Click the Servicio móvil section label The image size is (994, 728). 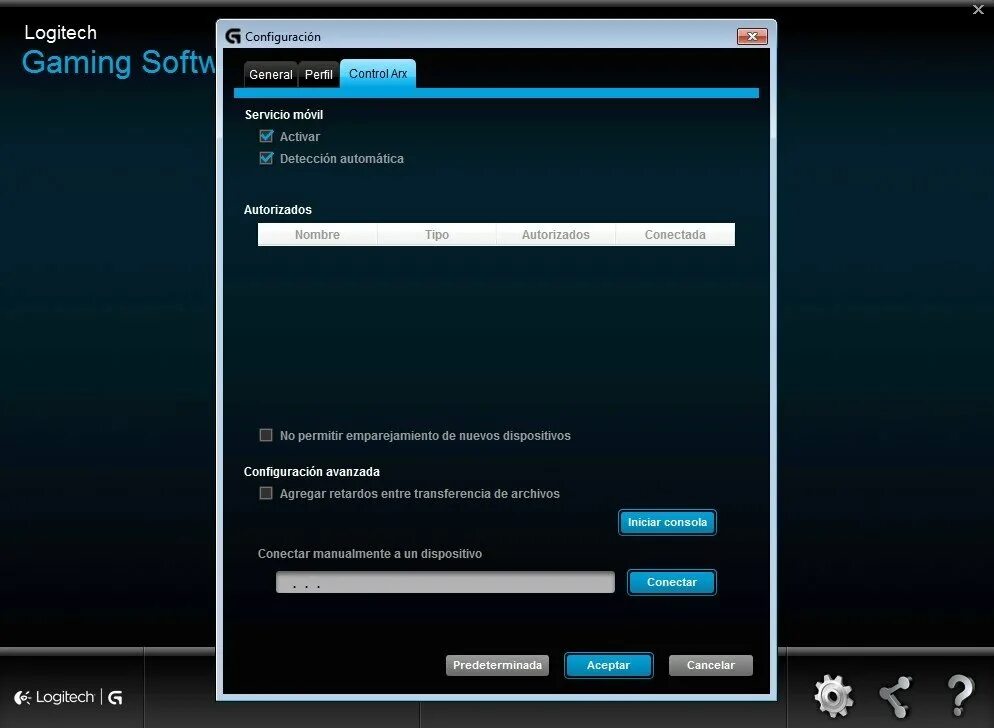coord(284,115)
